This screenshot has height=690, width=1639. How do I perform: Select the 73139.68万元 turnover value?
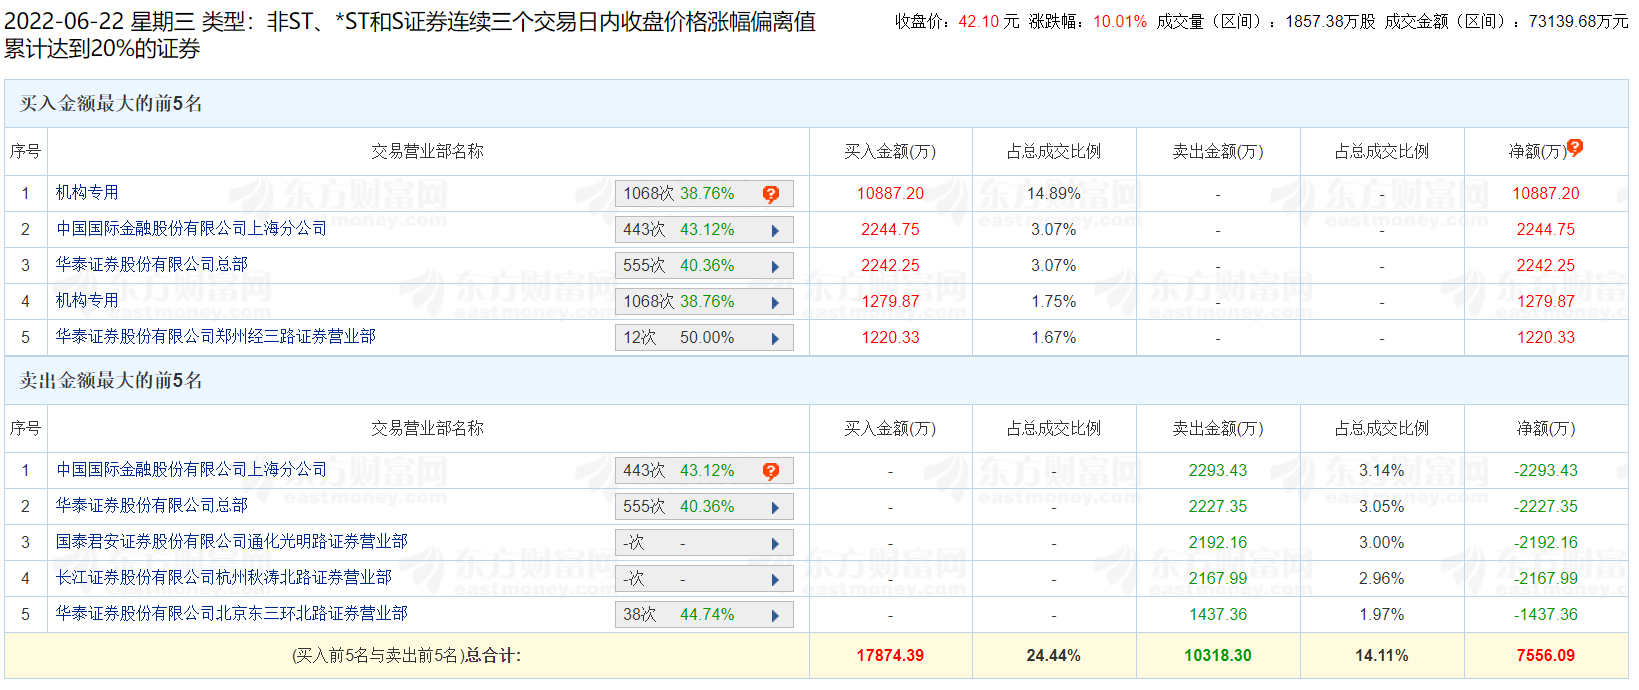tap(1578, 21)
